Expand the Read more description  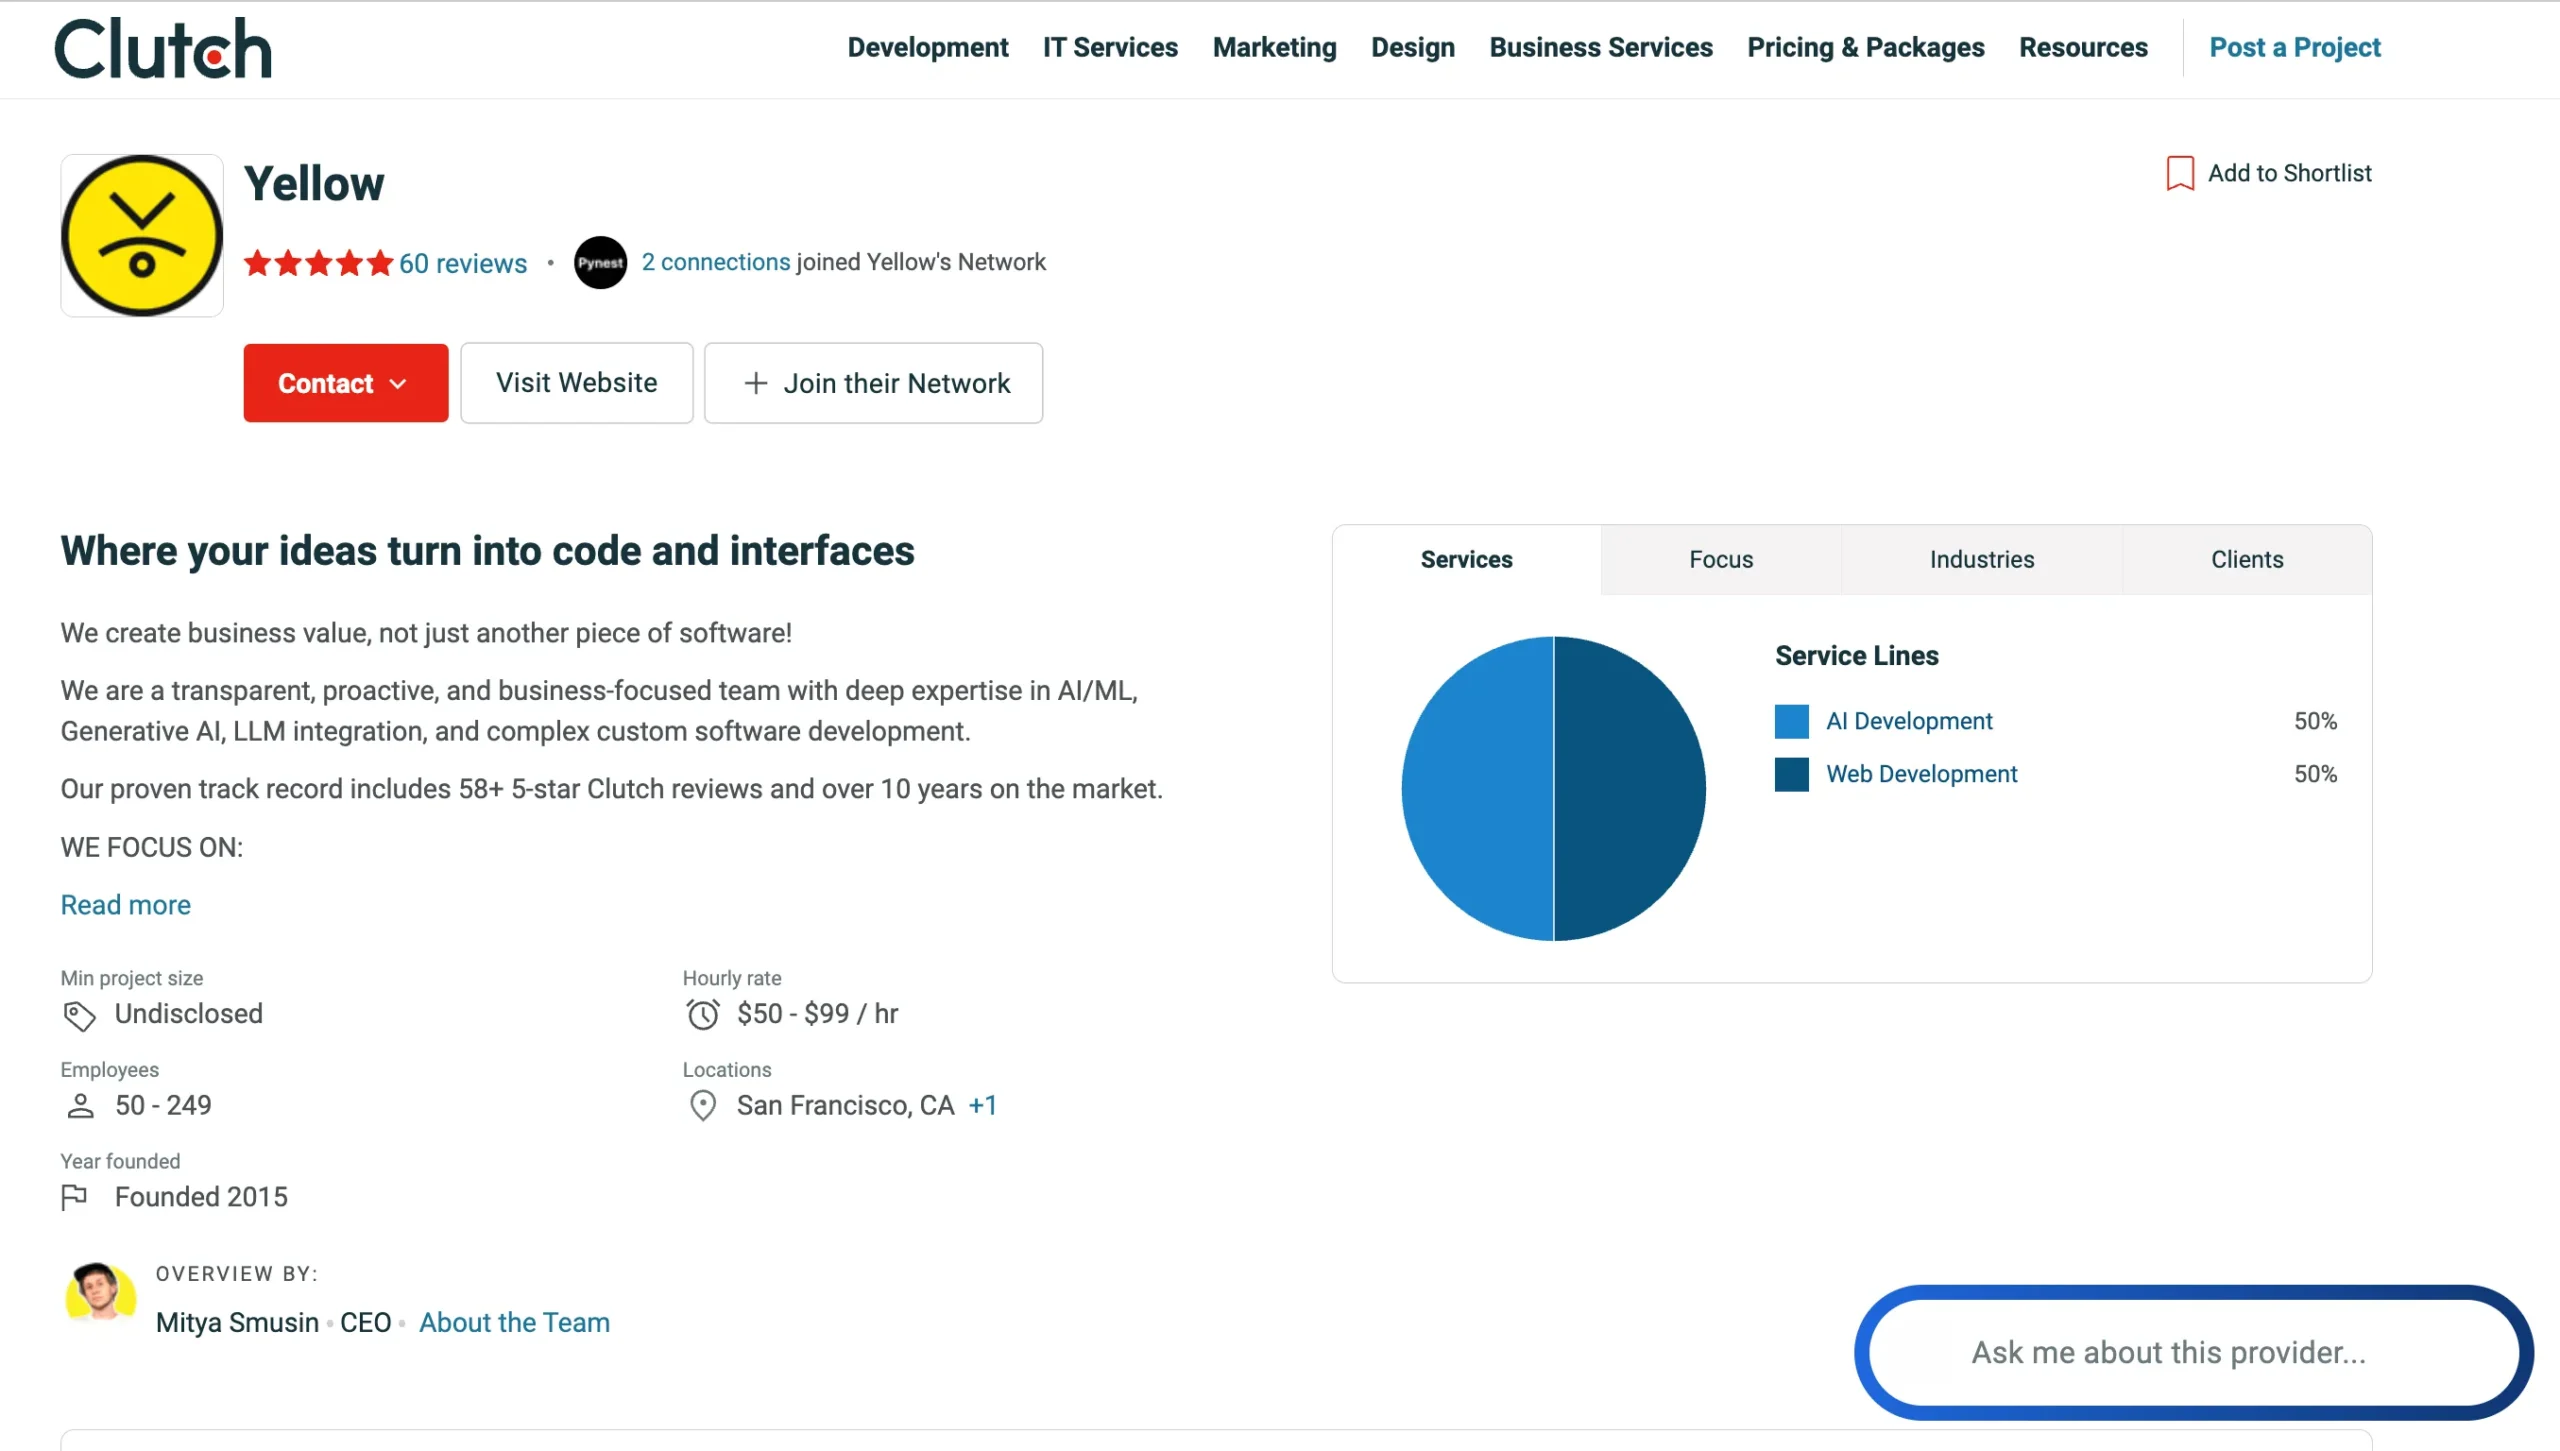[x=125, y=905]
